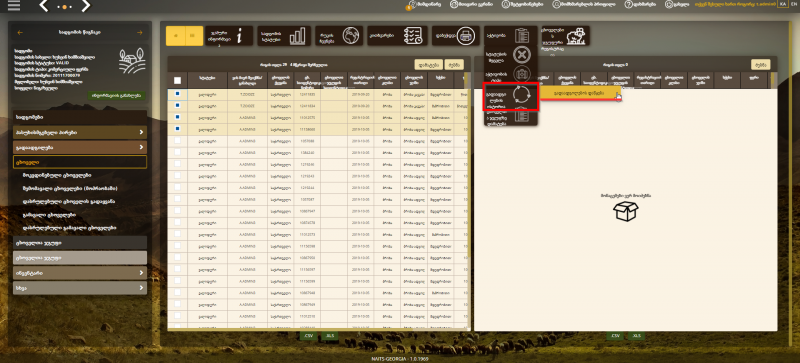Export the left table as XLS
The width and height of the screenshot is (800, 363).
329,336
